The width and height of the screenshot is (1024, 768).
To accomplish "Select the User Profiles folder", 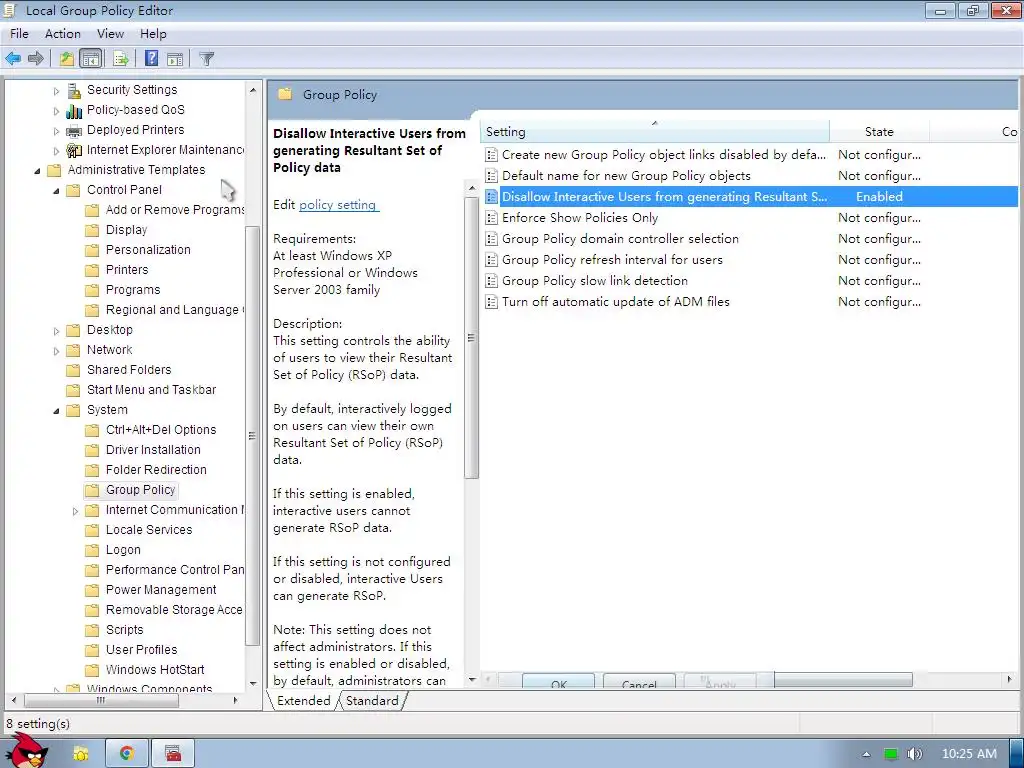I will [142, 650].
